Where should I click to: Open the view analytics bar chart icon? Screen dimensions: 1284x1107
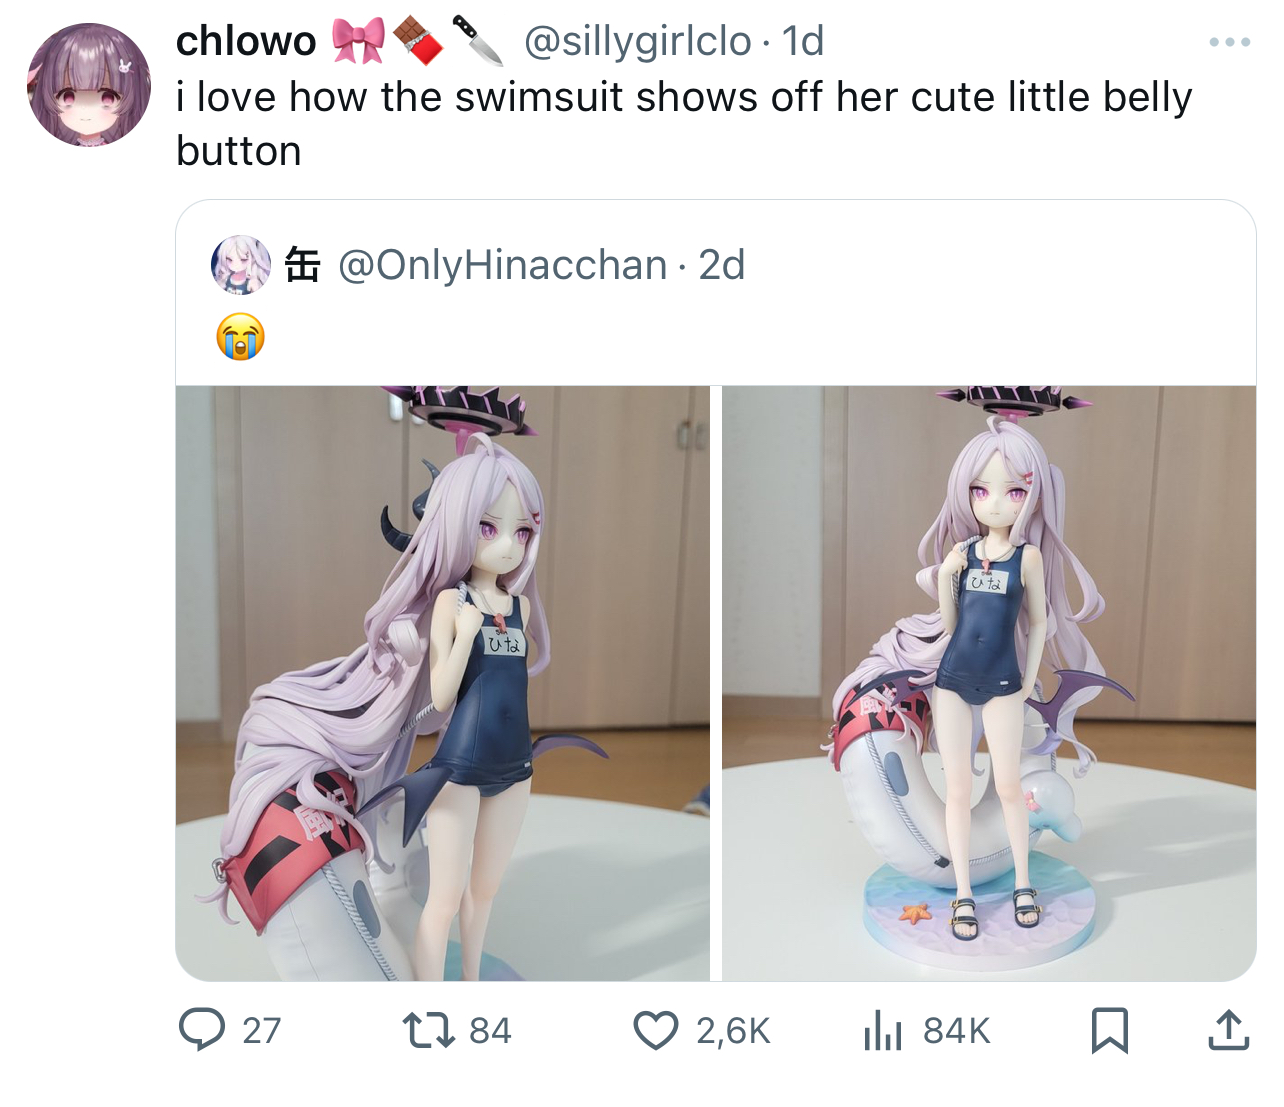[883, 1030]
